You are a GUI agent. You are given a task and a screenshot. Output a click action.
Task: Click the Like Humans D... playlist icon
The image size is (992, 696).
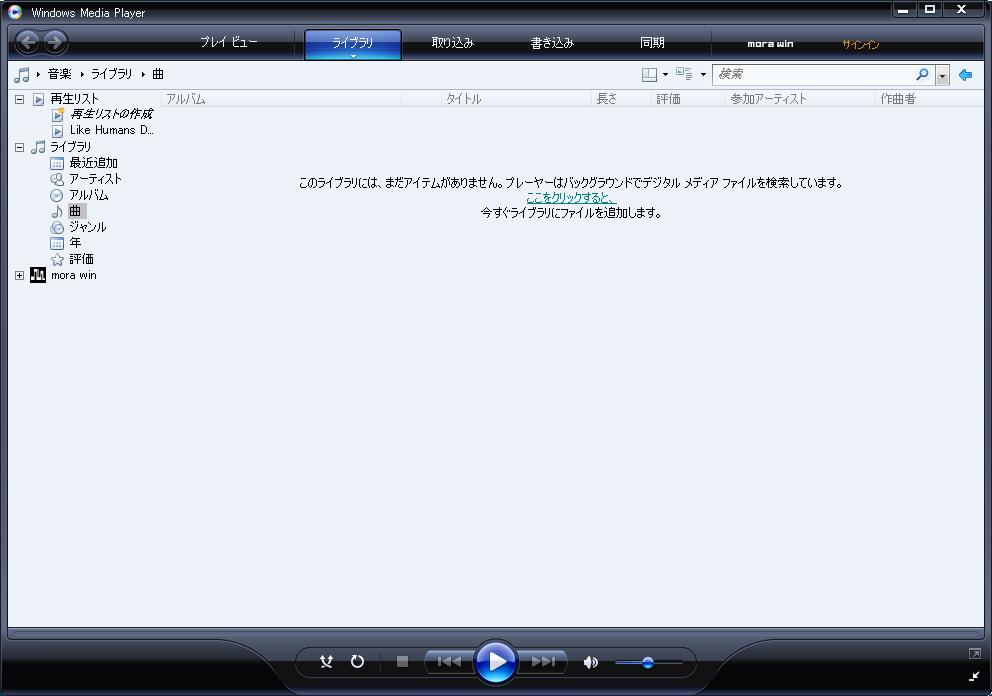(58, 131)
